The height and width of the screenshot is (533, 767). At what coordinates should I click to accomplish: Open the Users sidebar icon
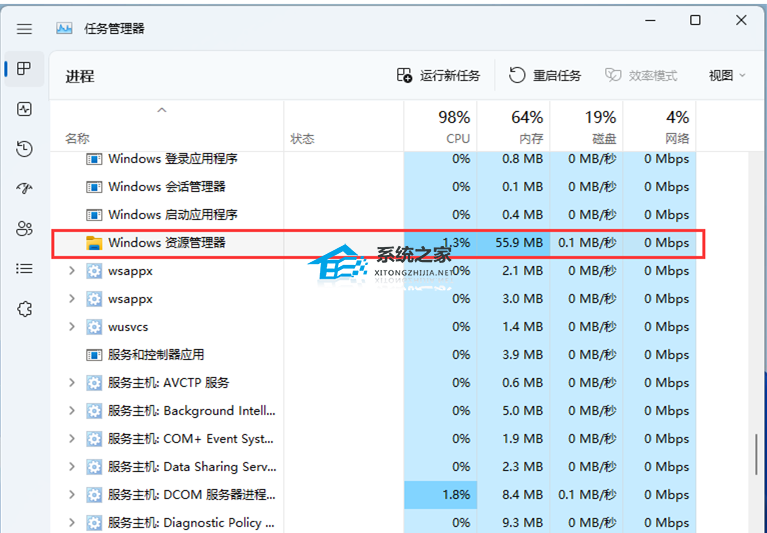(x=25, y=229)
